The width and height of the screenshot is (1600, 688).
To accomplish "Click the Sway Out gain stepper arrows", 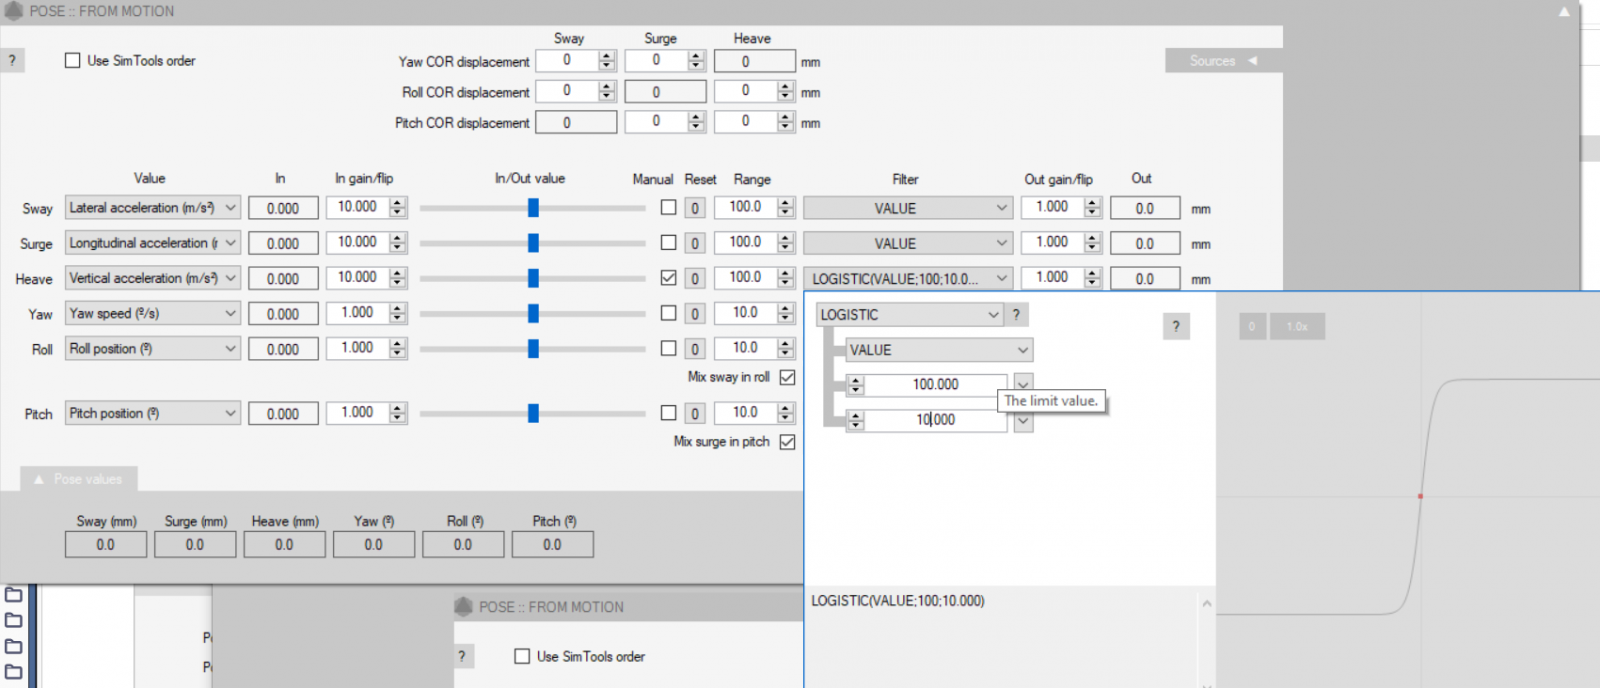I will coord(1093,207).
